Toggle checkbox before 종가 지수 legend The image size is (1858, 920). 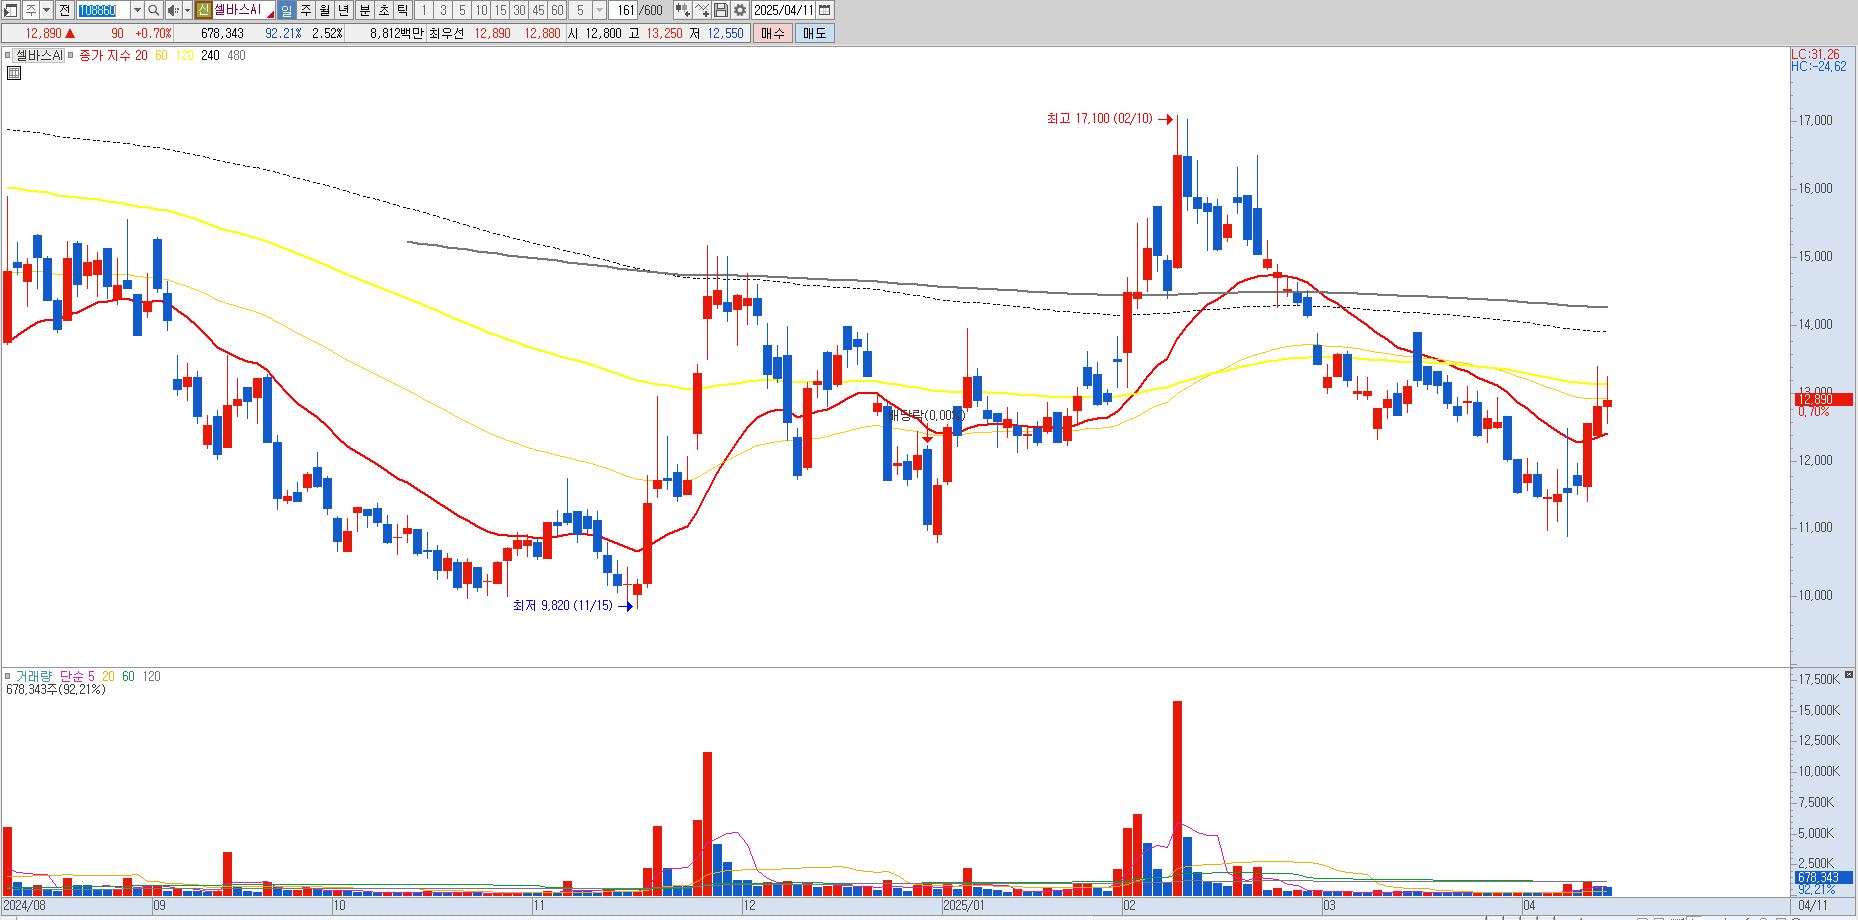[x=71, y=55]
